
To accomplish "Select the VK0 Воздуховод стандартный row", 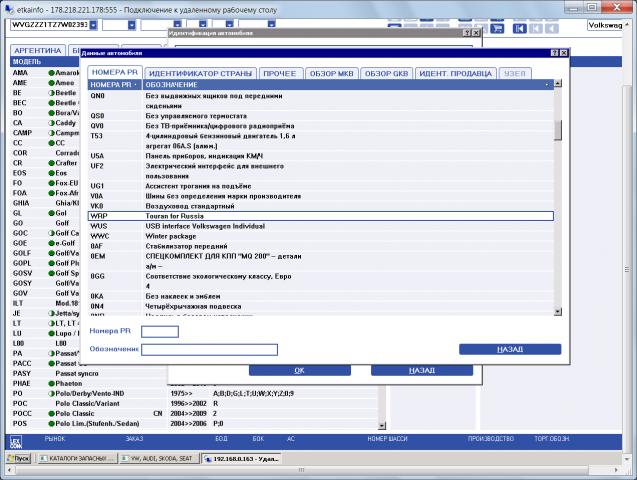I will click(x=321, y=206).
